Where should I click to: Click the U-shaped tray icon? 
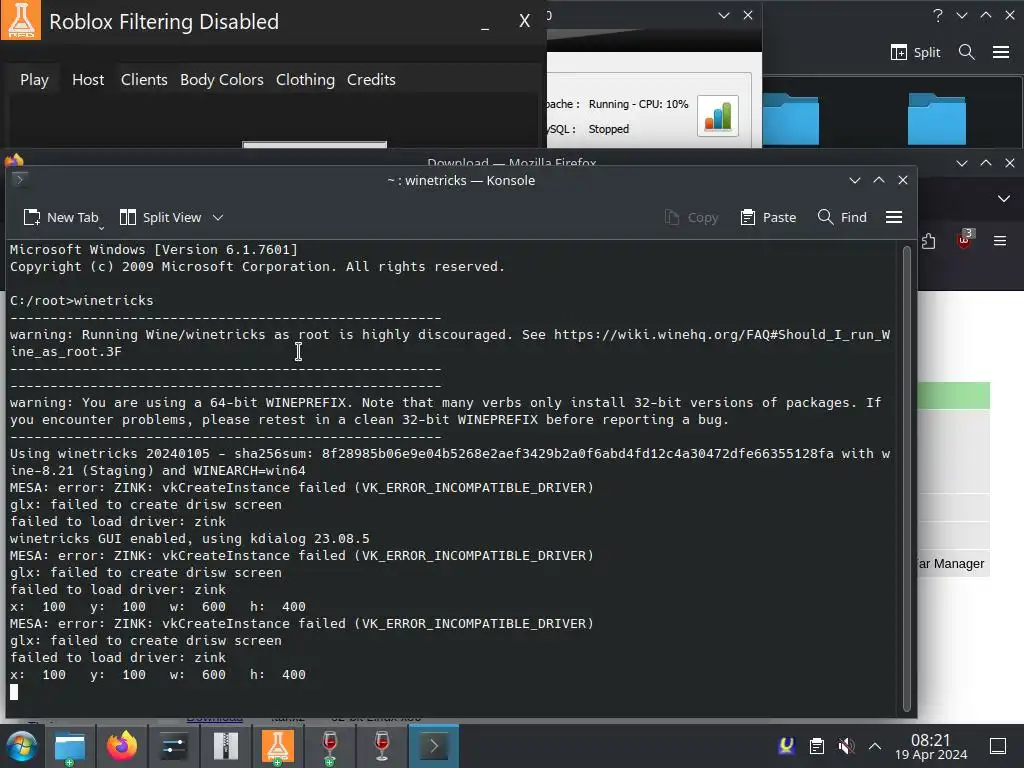click(787, 746)
